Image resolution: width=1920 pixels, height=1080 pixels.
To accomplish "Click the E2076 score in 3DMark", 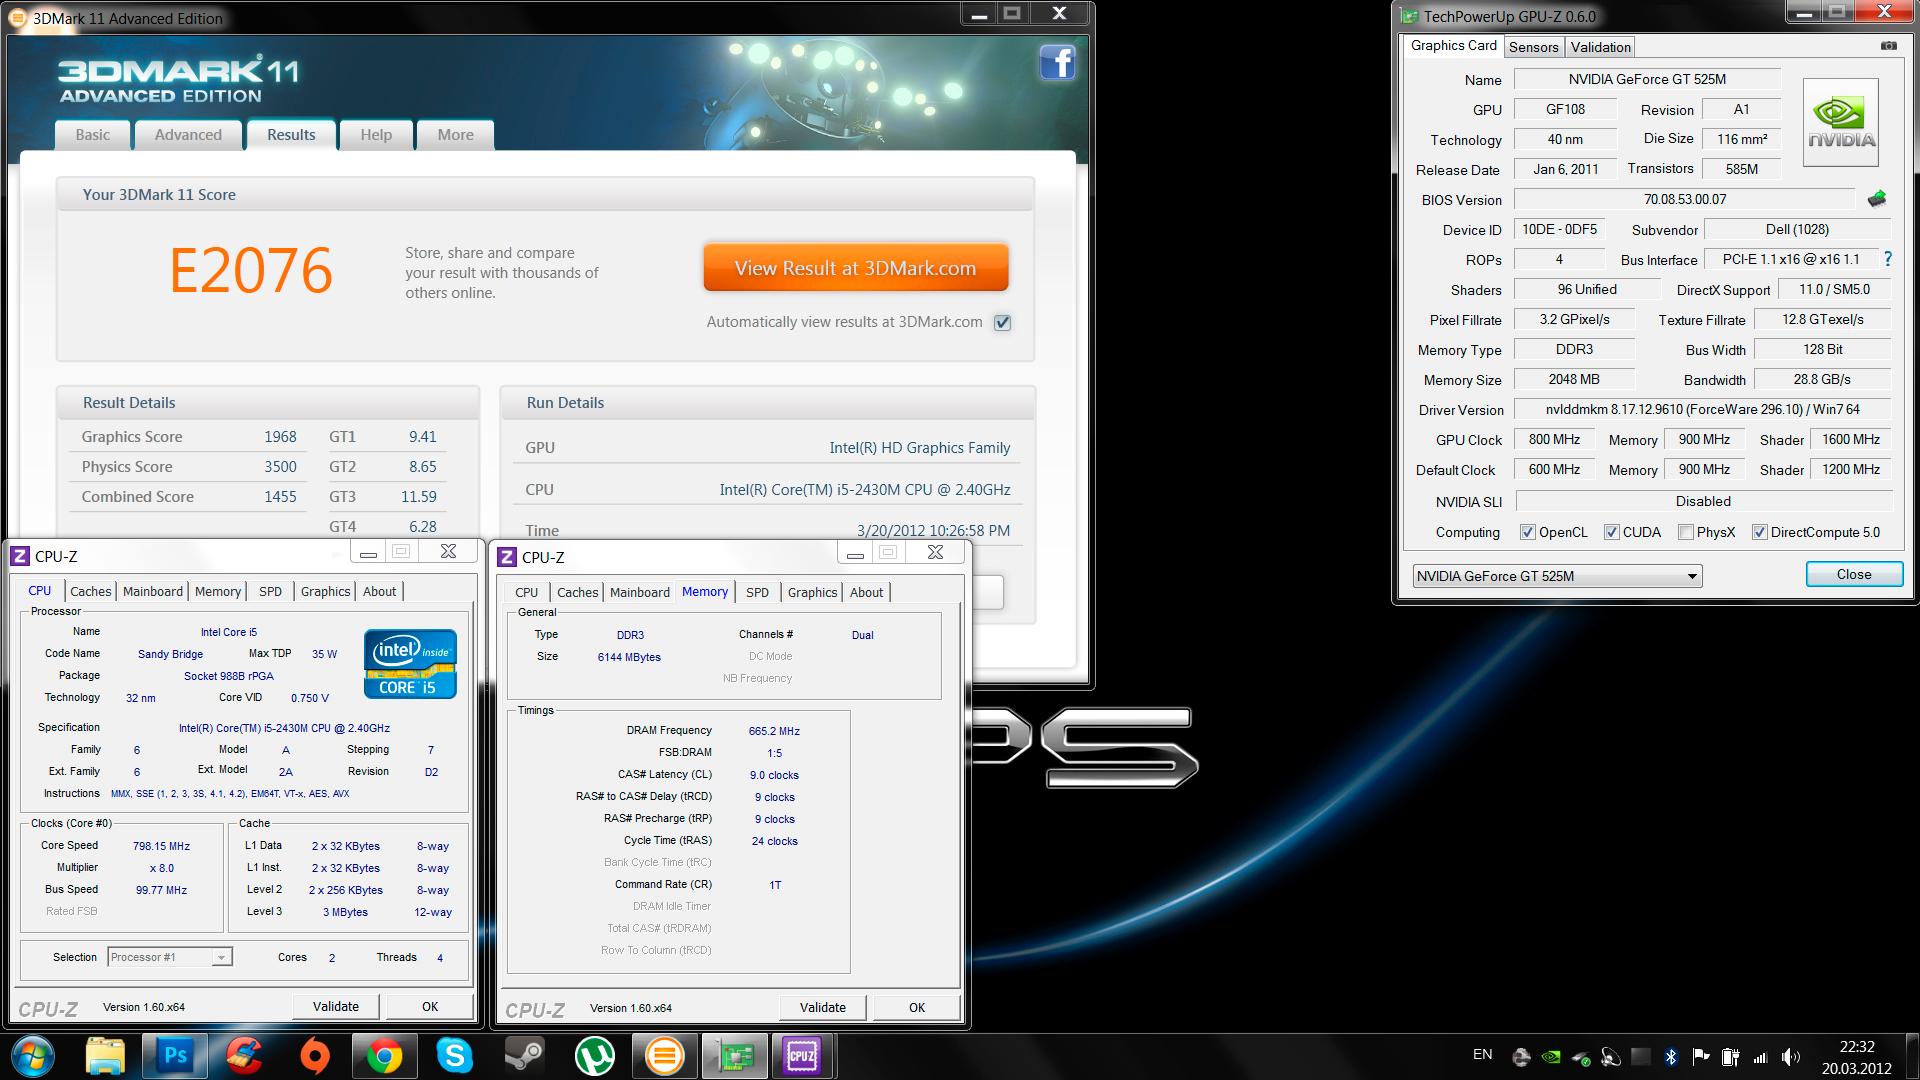I will [250, 270].
